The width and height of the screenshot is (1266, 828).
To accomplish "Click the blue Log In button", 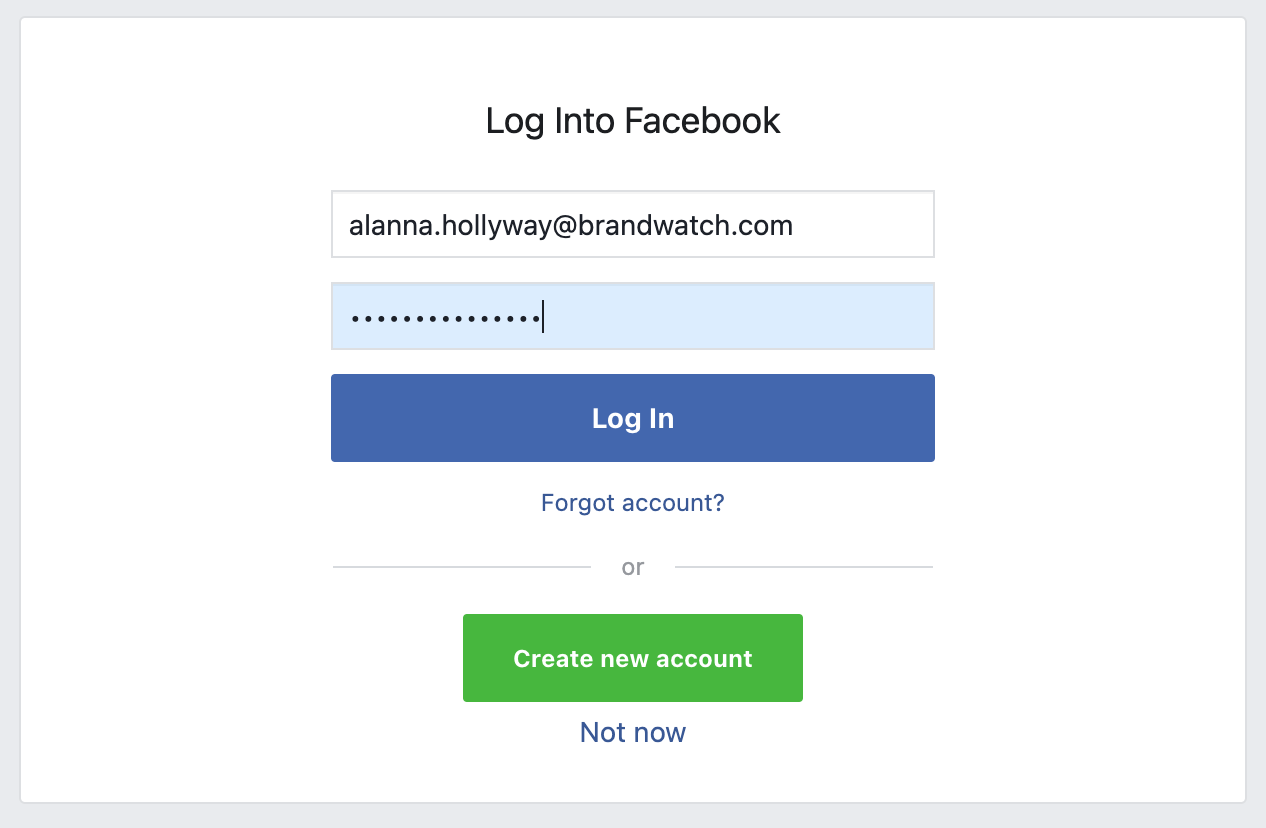I will (x=632, y=418).
